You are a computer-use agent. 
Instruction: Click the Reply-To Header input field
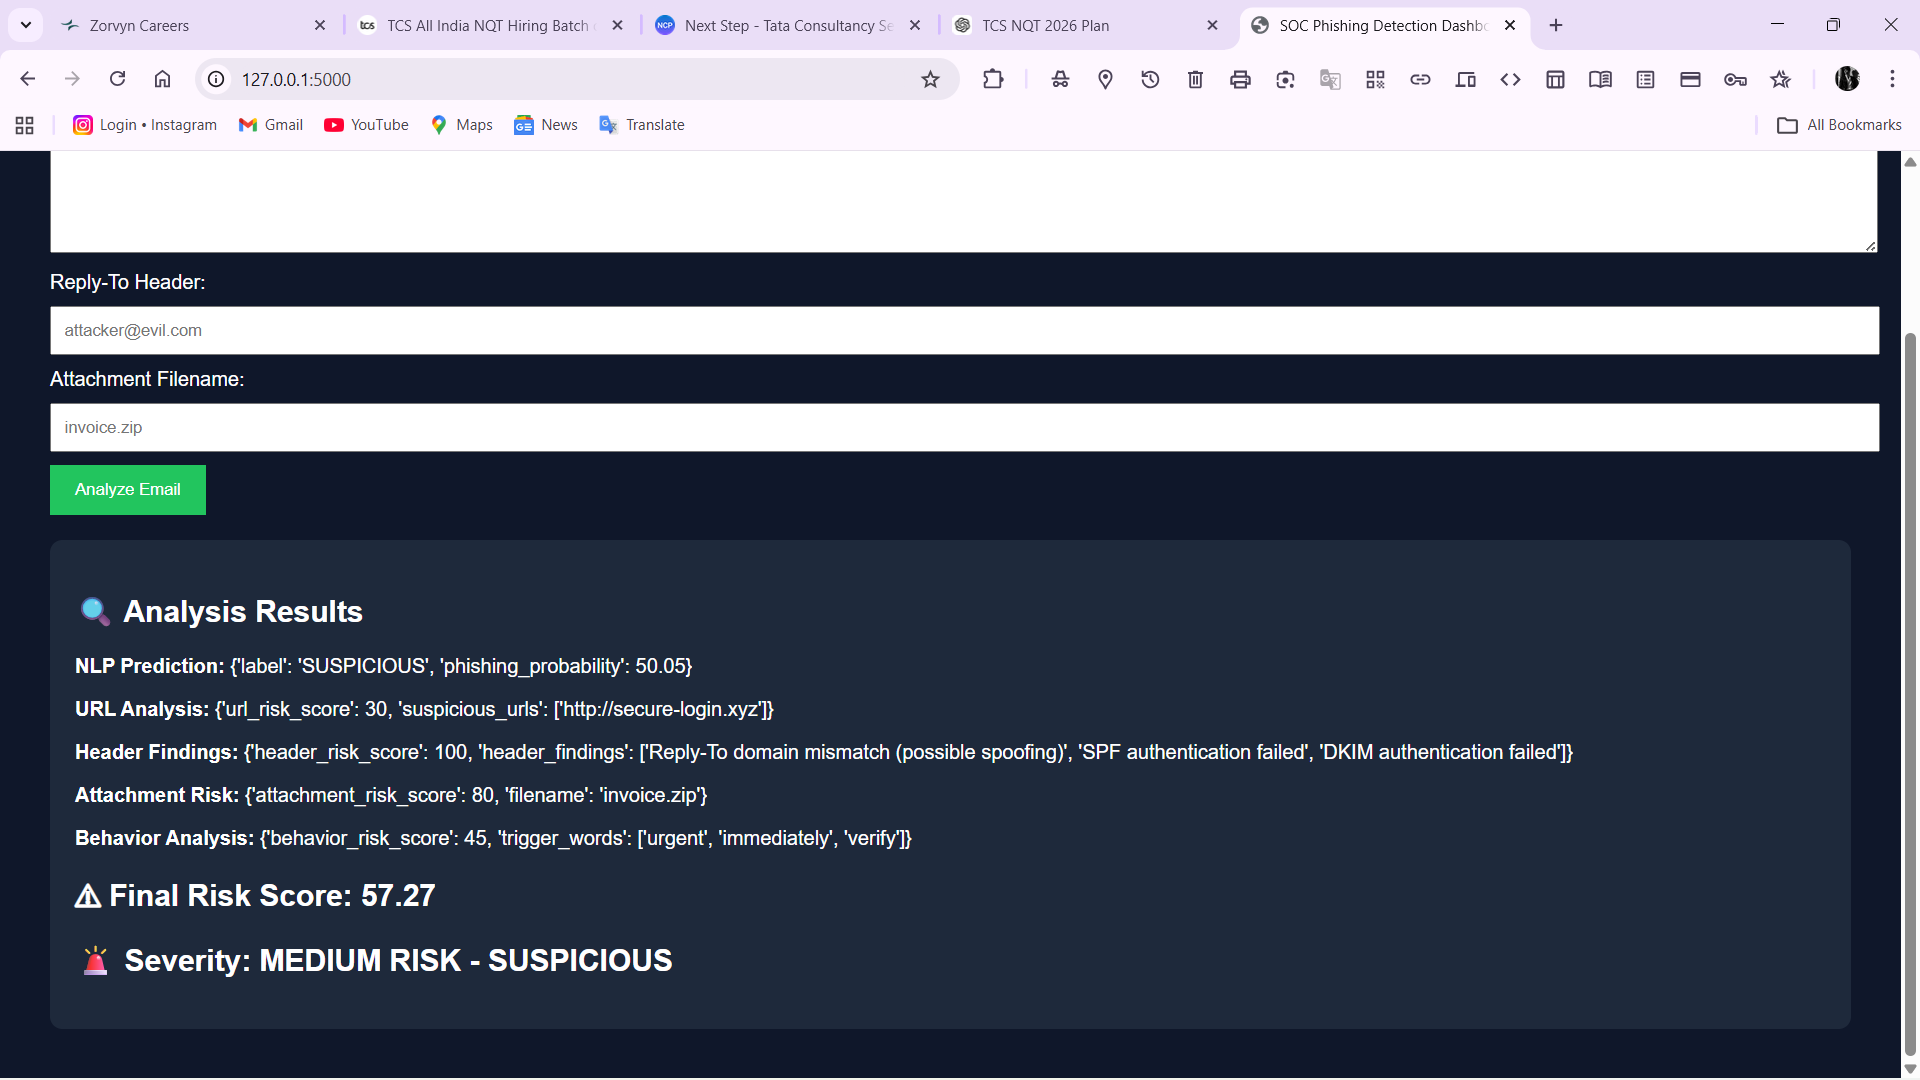pyautogui.click(x=964, y=330)
